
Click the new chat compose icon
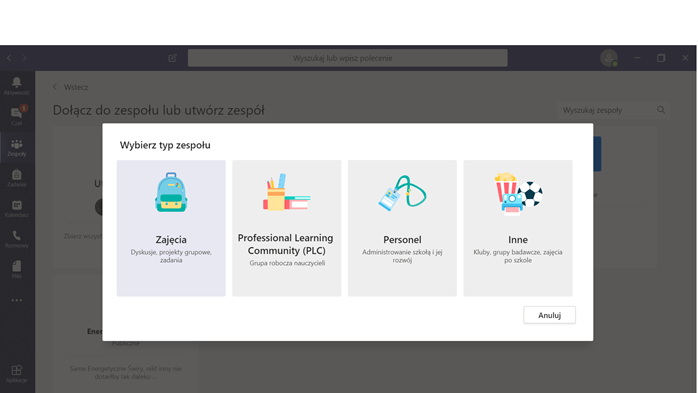coord(172,58)
